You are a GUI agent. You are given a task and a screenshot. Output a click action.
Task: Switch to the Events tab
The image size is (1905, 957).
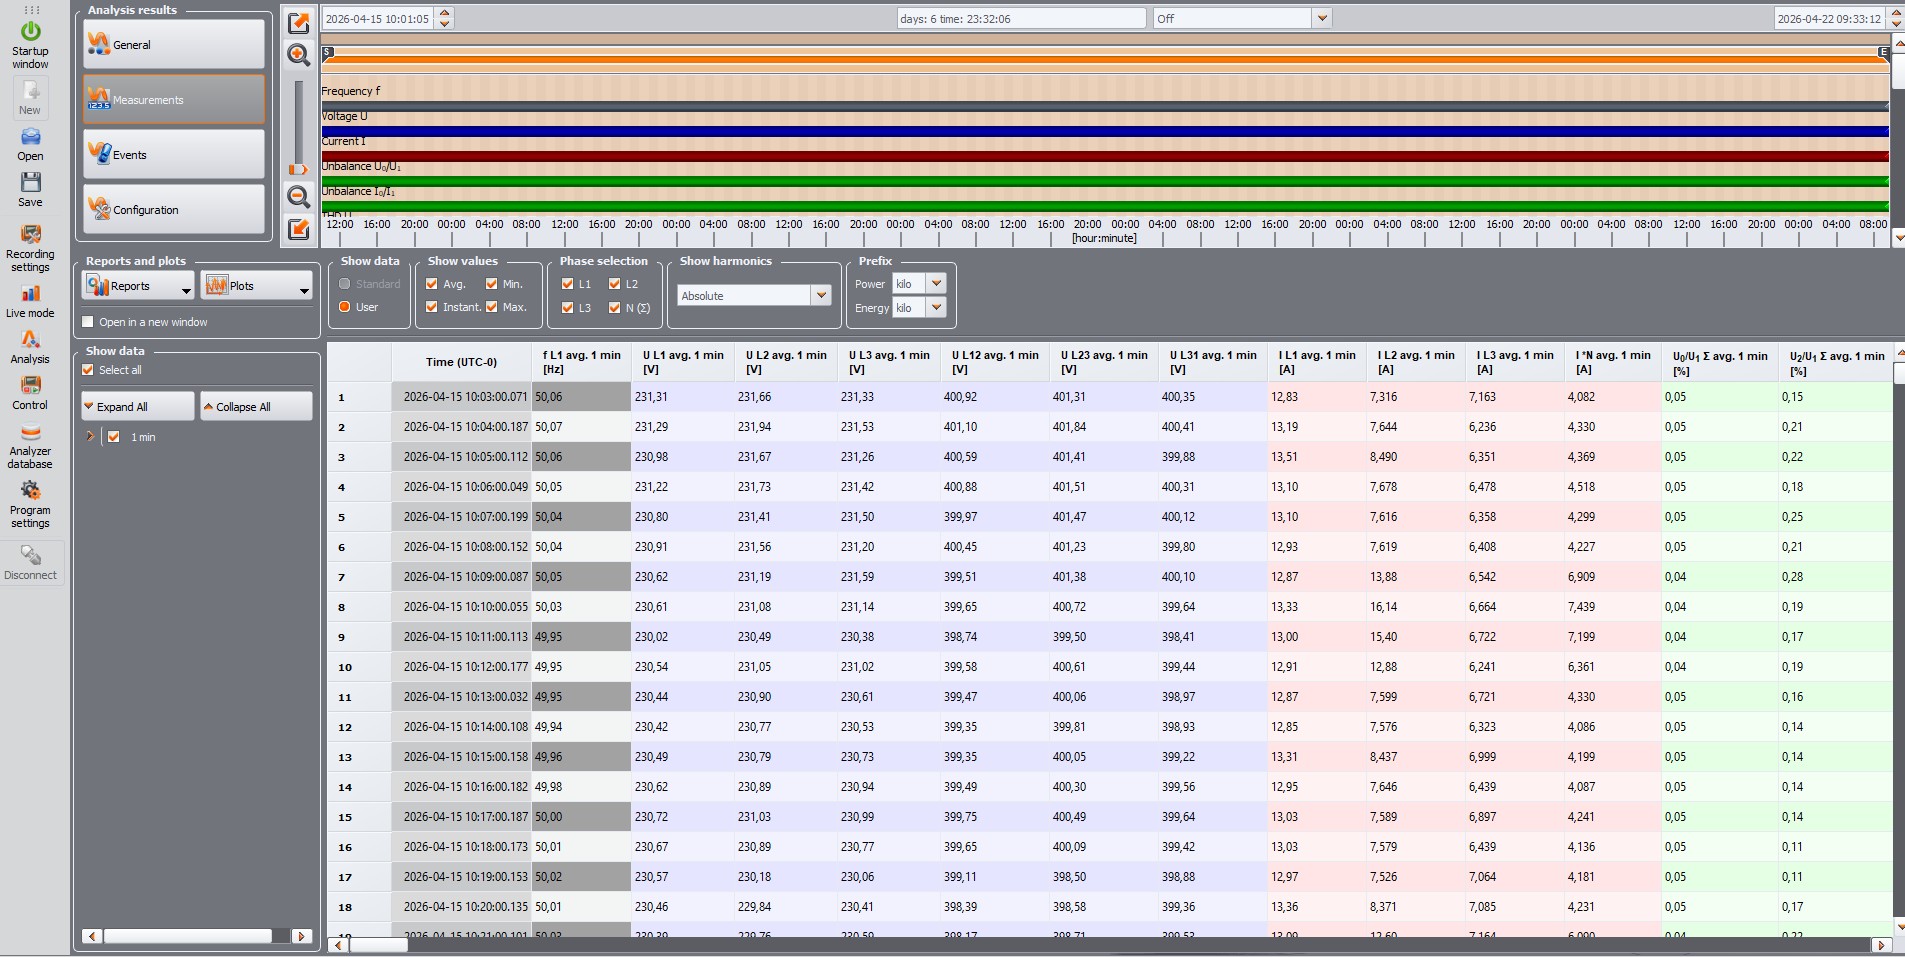pyautogui.click(x=174, y=155)
